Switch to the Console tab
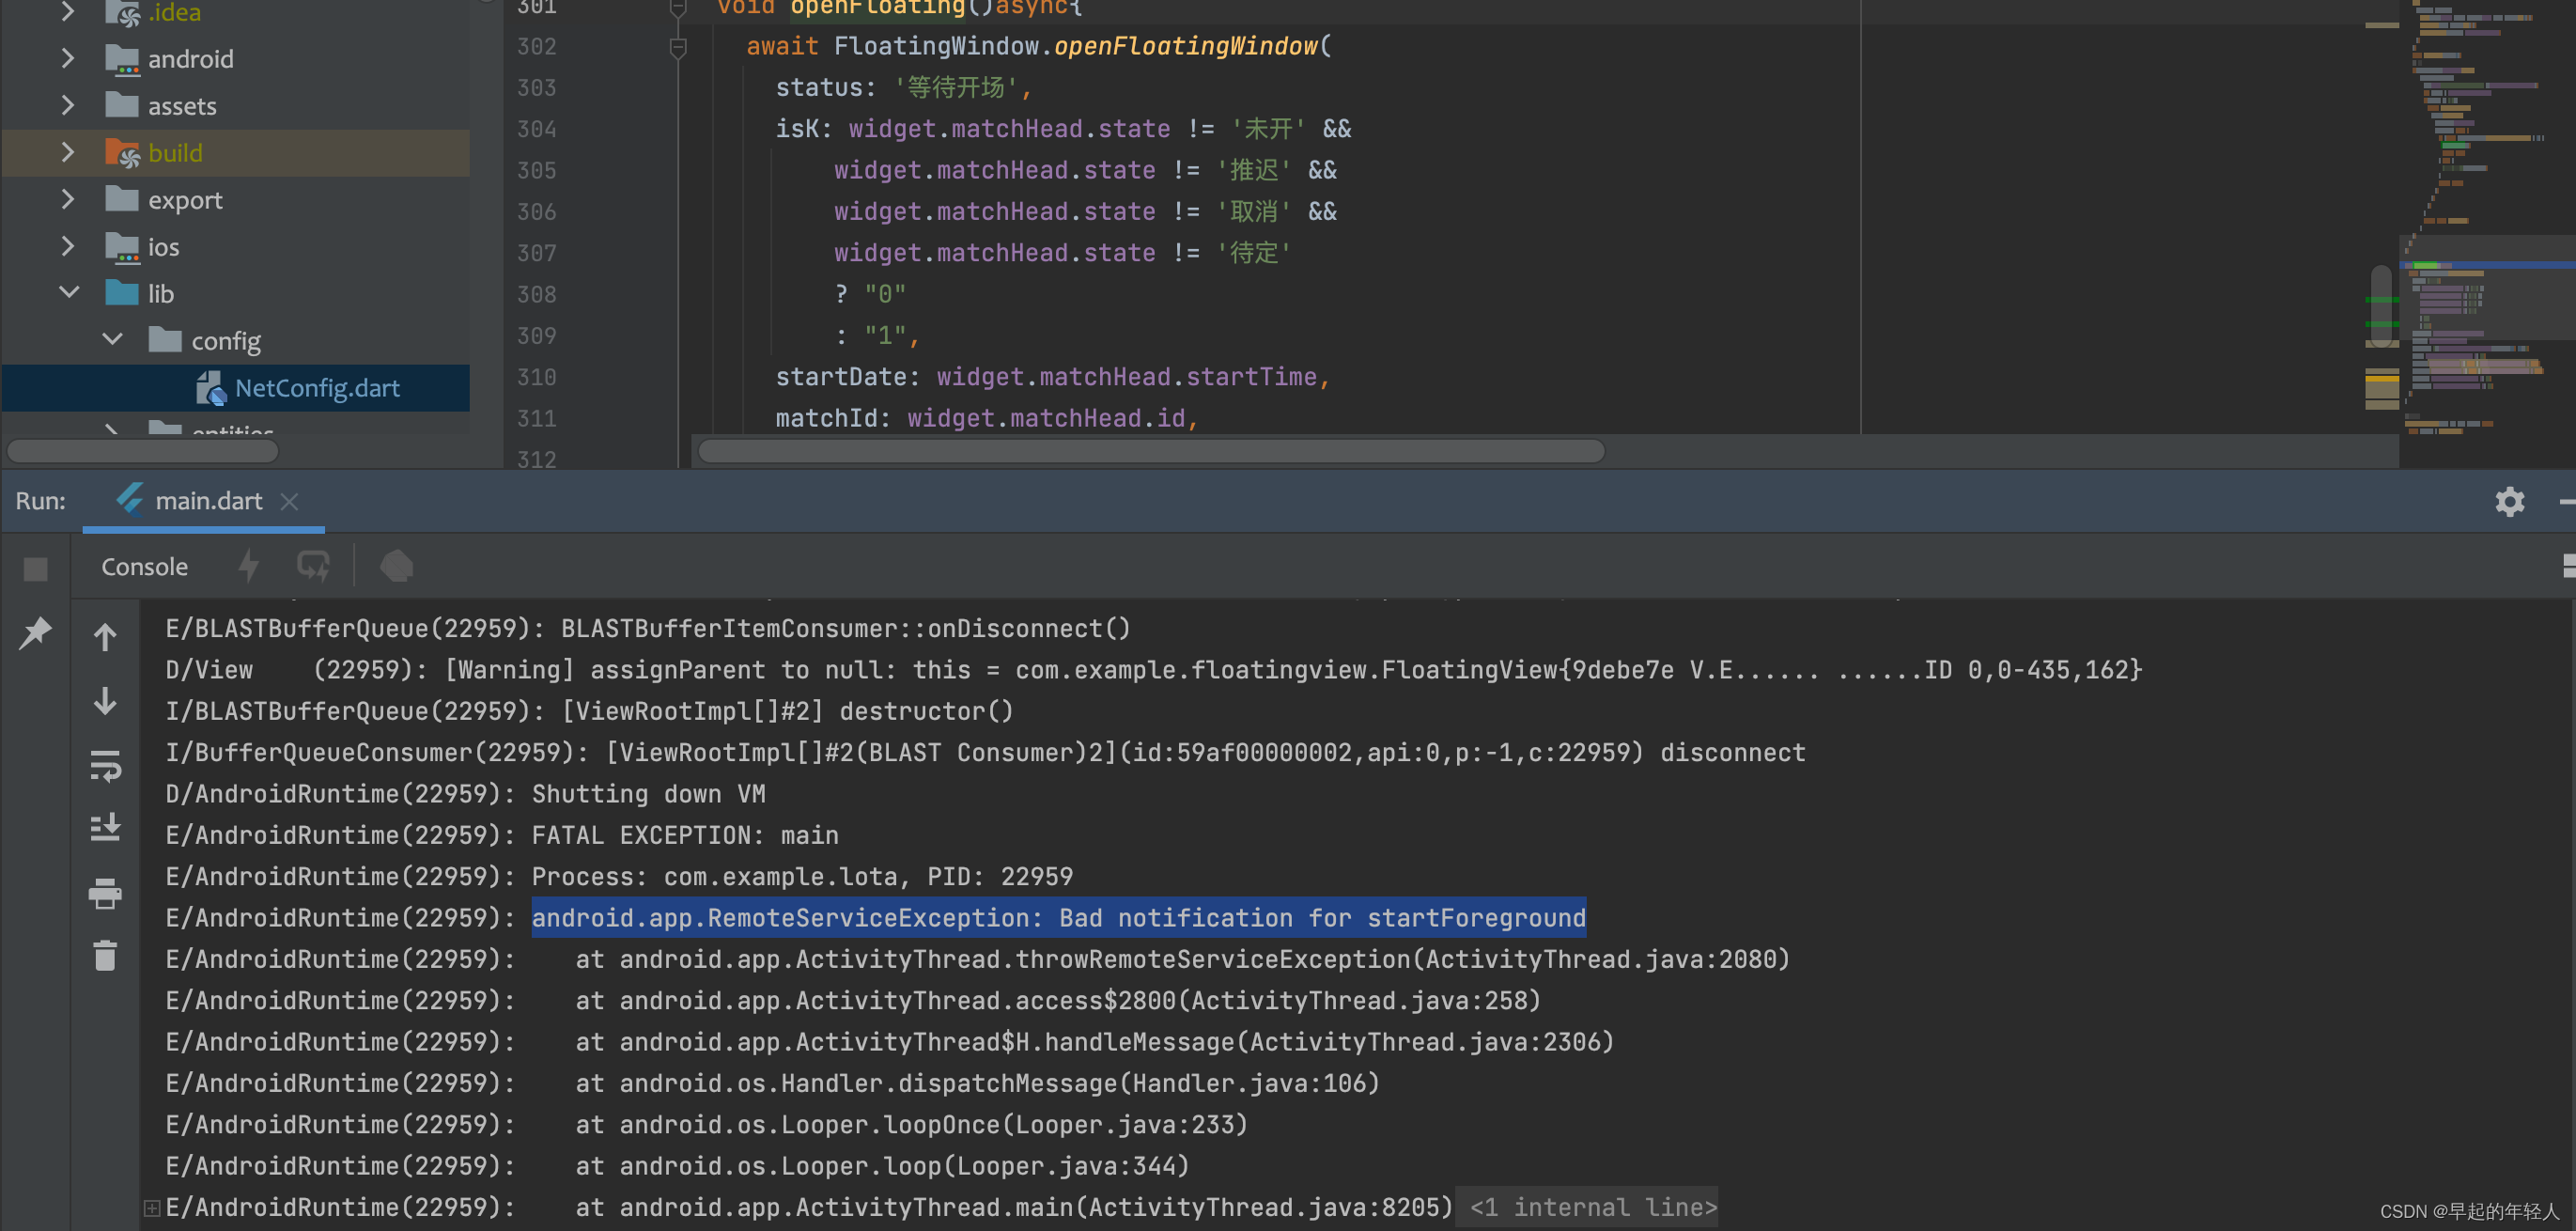The width and height of the screenshot is (2576, 1231). 144,567
